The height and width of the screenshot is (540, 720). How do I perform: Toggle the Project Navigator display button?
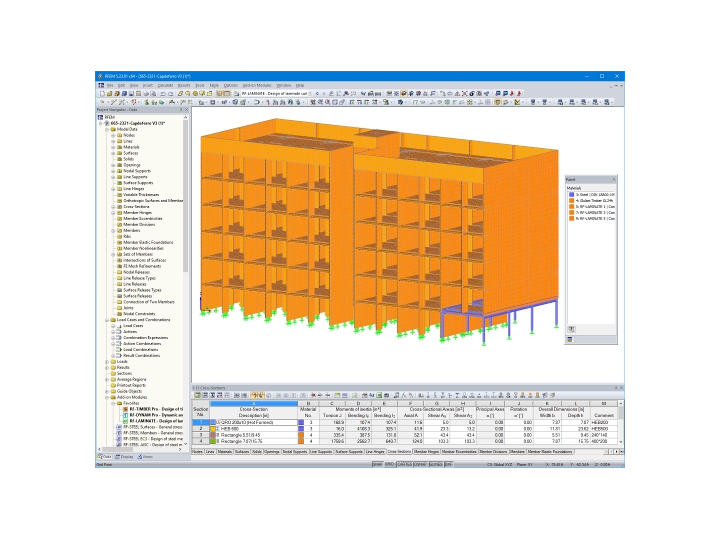coord(219,93)
